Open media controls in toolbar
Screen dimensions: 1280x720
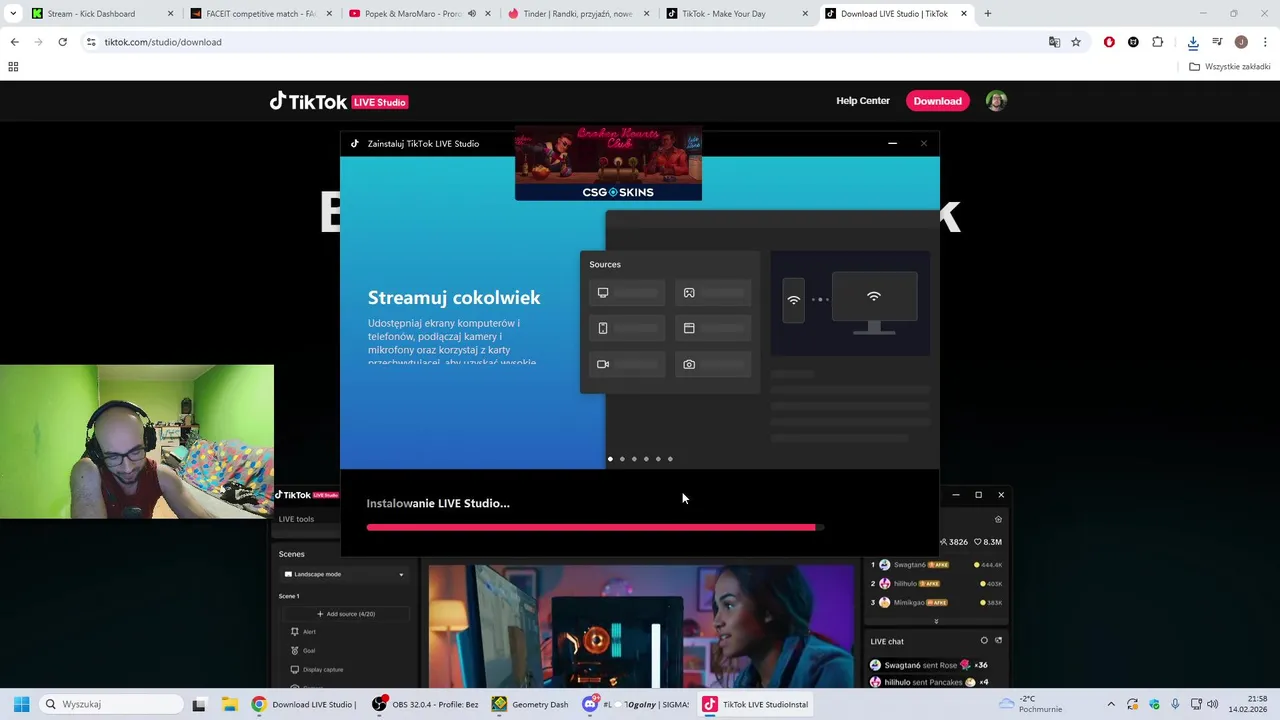click(1217, 42)
